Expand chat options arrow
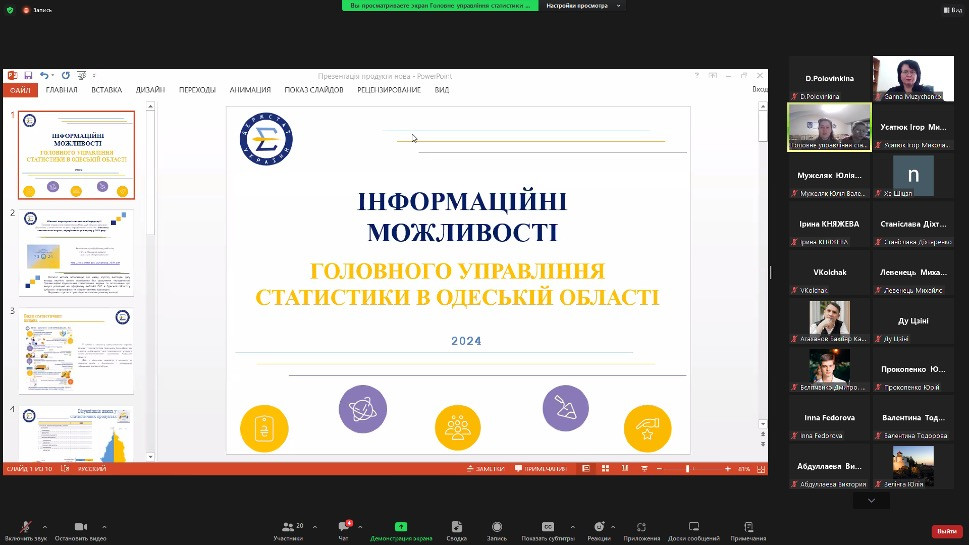 [360, 527]
